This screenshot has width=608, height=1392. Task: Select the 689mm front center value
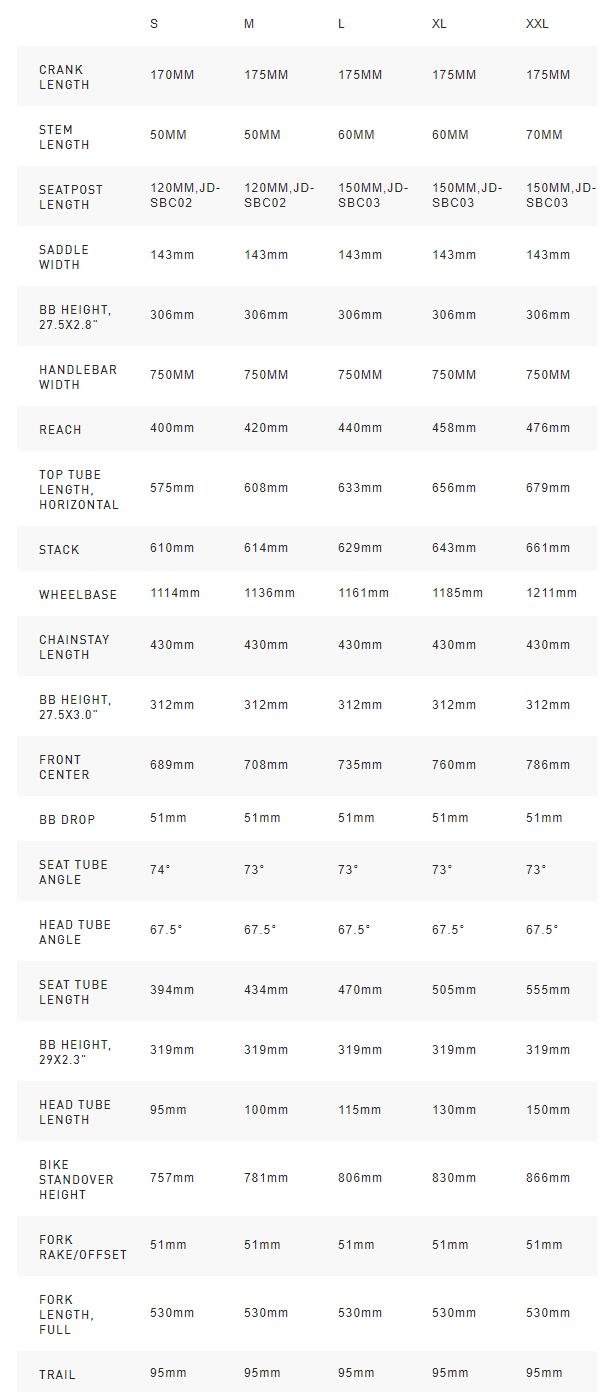pyautogui.click(x=172, y=765)
